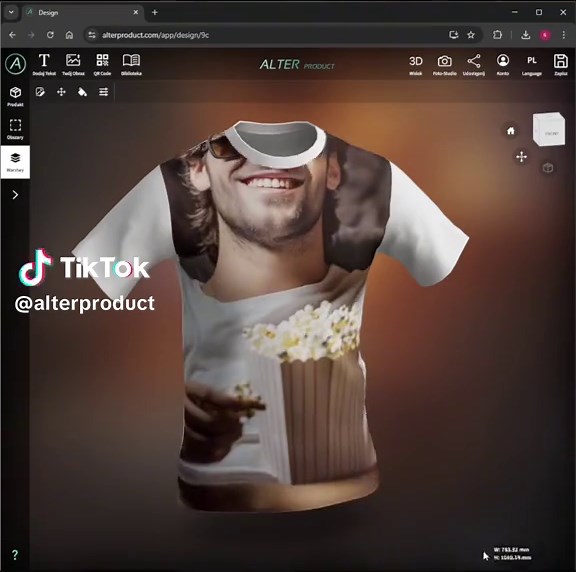Expand the left sidebar chevron
This screenshot has width=576, height=572.
[x=15, y=195]
